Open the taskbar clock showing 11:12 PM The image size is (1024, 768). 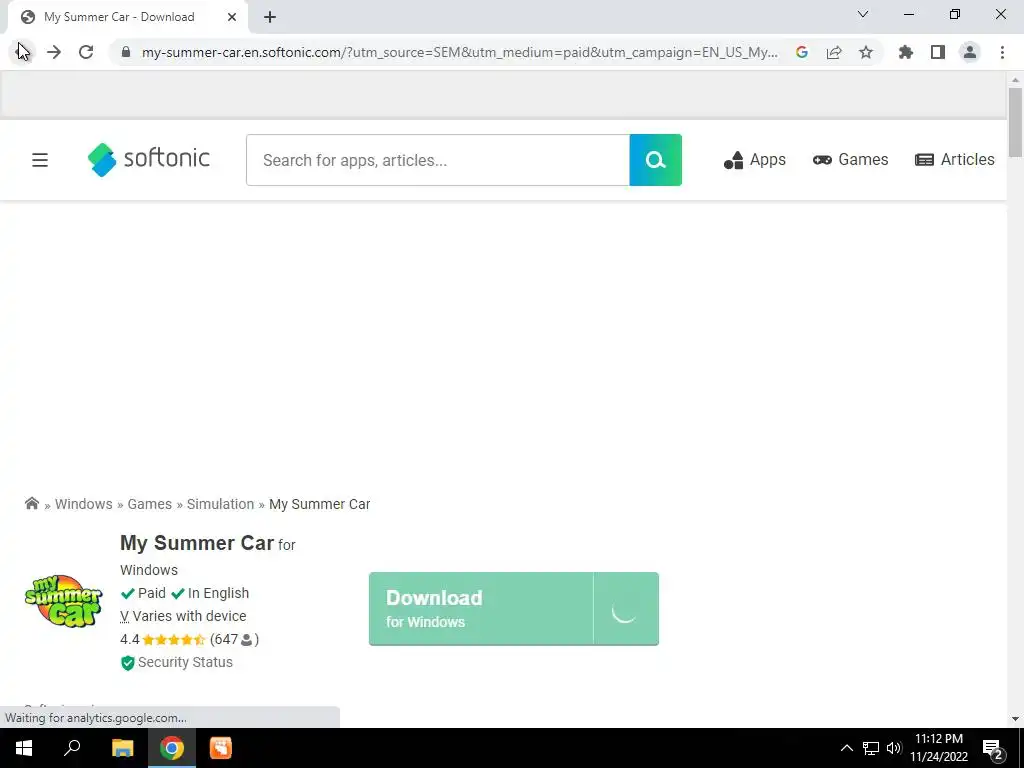point(939,748)
